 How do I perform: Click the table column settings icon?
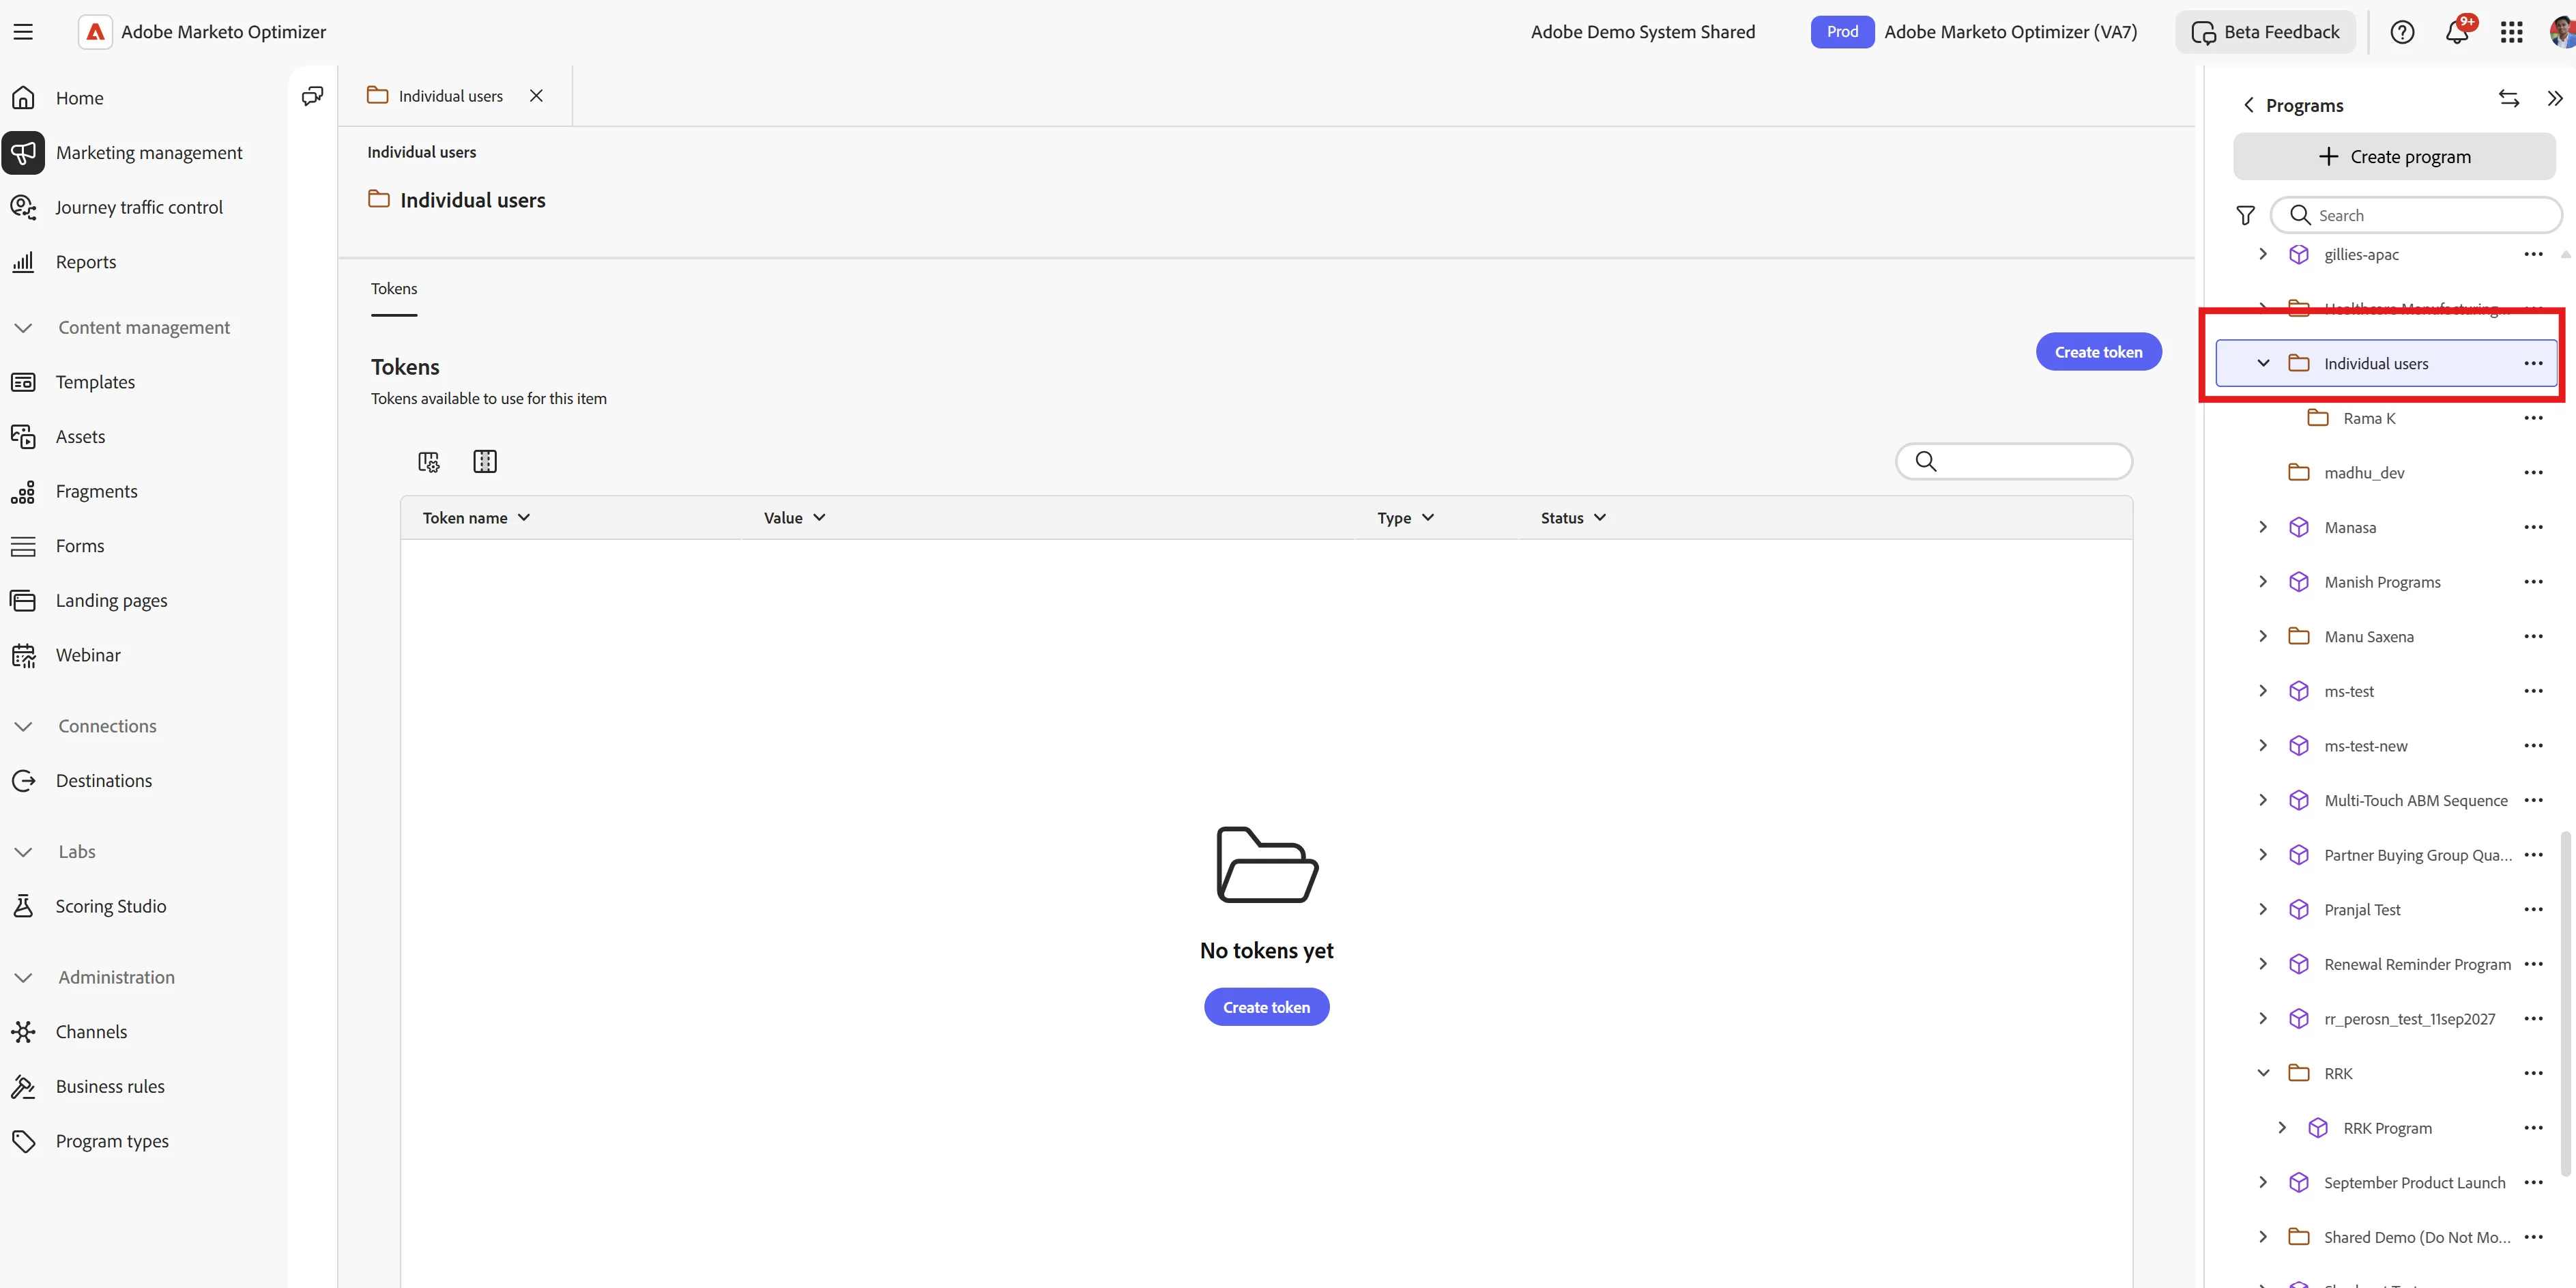(429, 461)
